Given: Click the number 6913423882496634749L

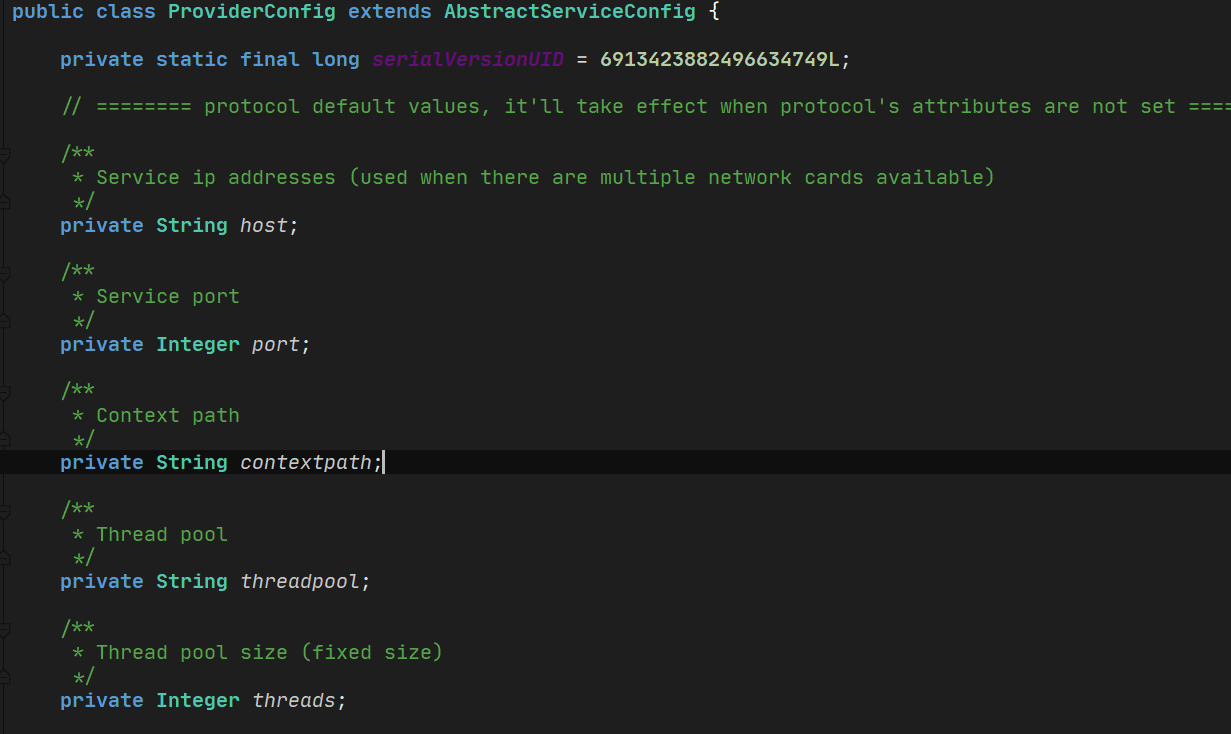Looking at the screenshot, I should click(720, 59).
